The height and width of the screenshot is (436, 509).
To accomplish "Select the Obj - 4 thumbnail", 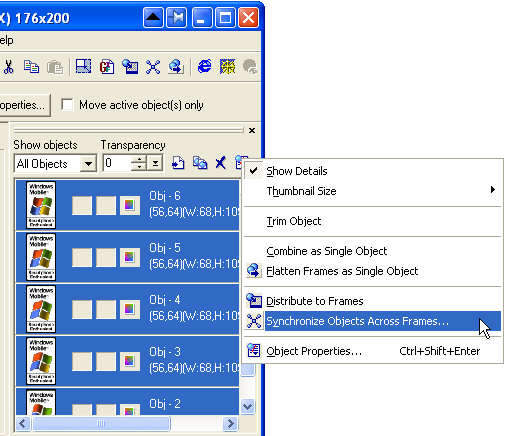I will 41,309.
